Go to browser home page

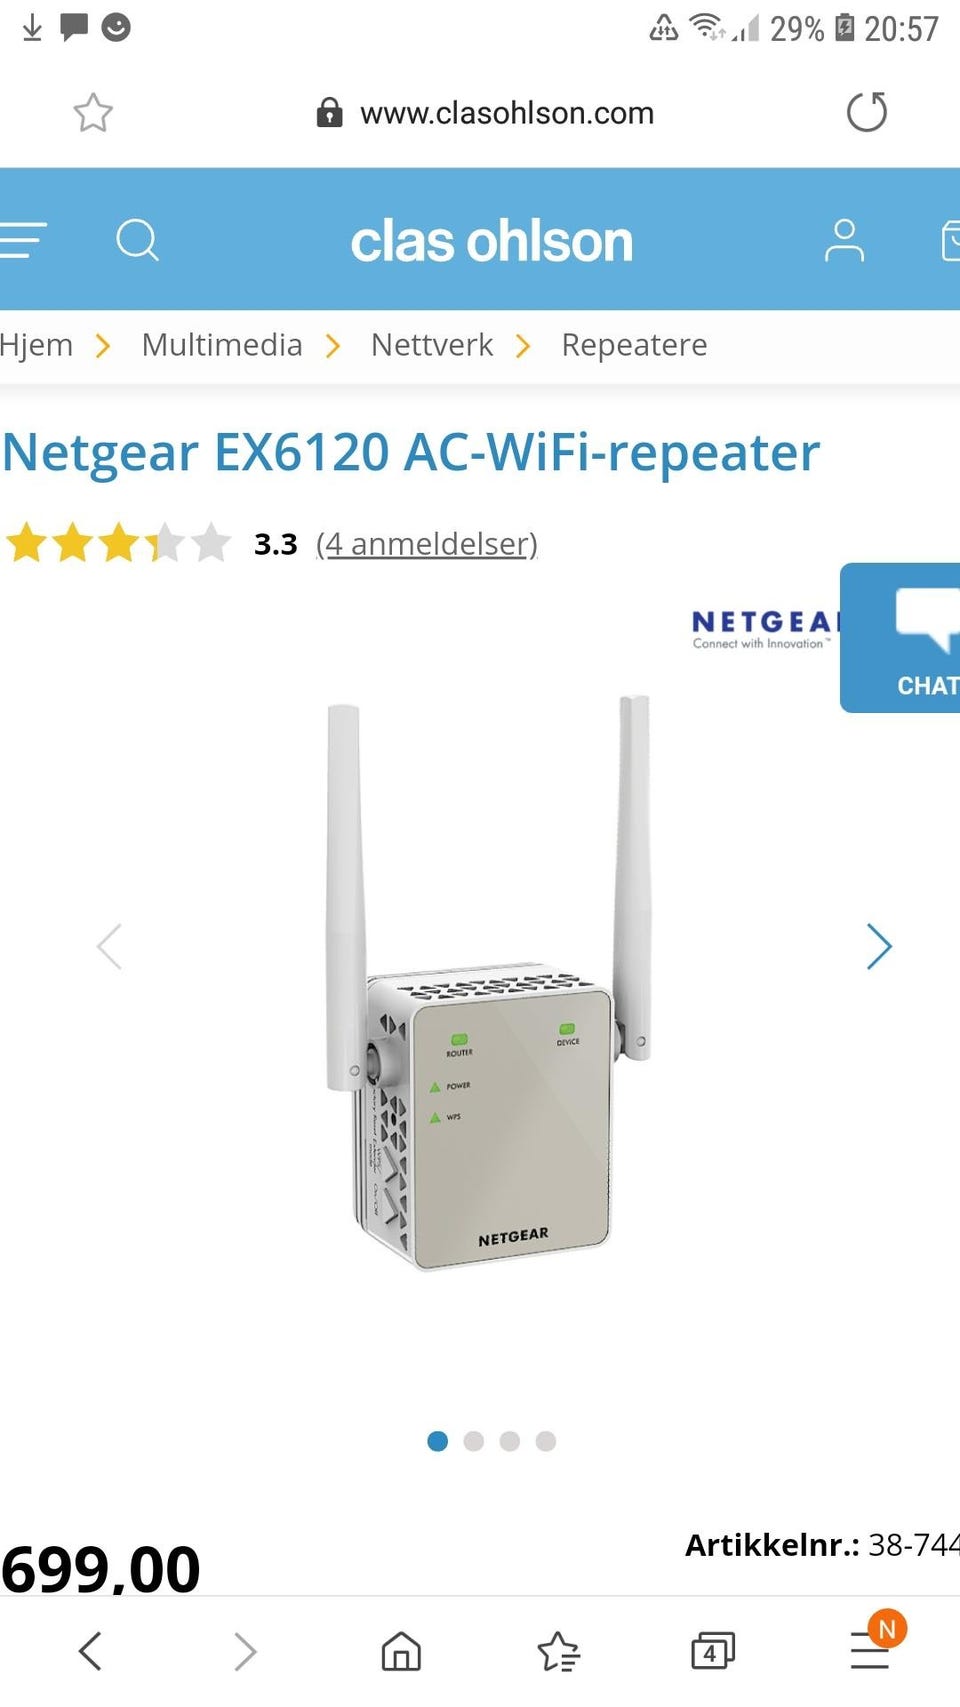tap(401, 1651)
